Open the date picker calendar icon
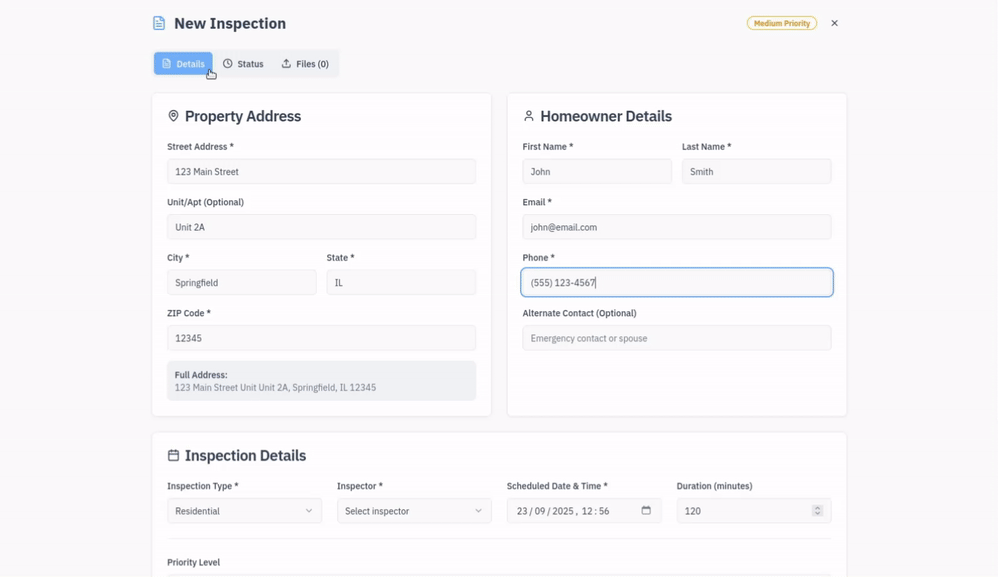998x577 pixels. [x=646, y=510]
